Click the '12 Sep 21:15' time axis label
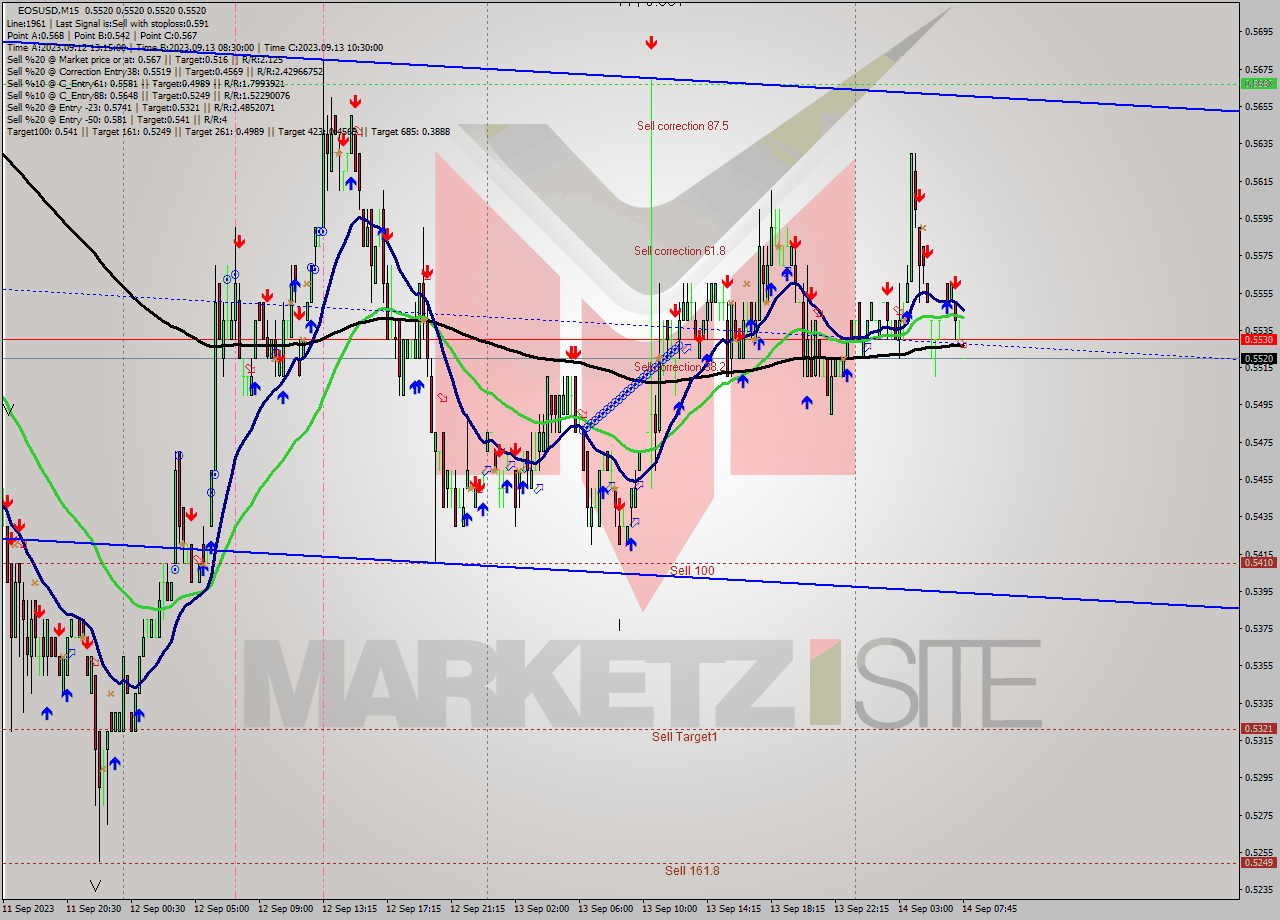Viewport: 1280px width, 920px height. [478, 909]
